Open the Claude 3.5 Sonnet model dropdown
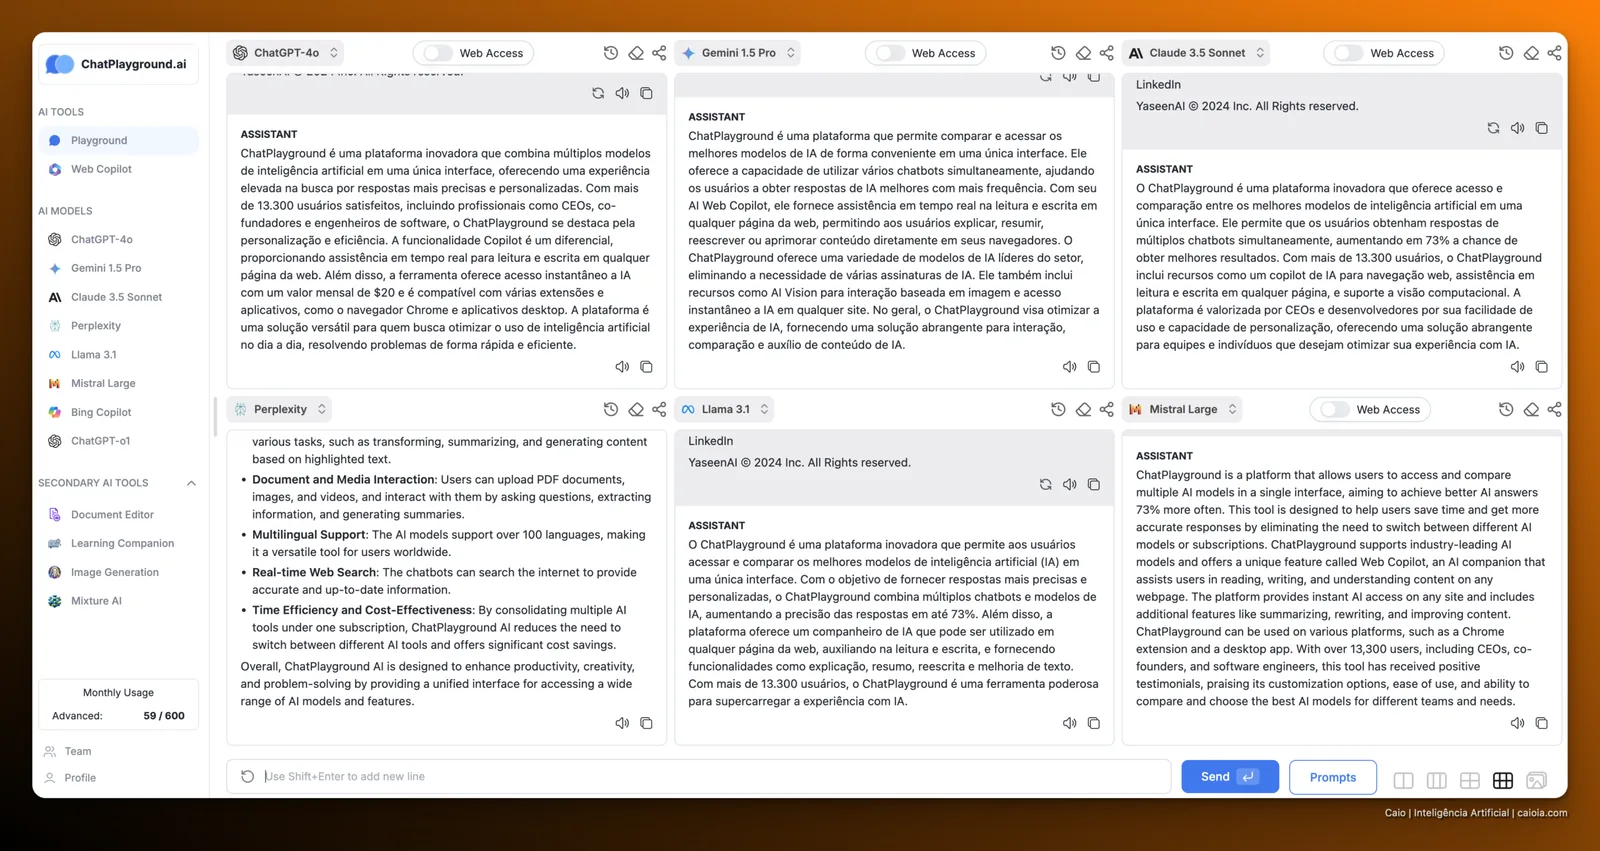This screenshot has height=851, width=1600. tap(1197, 53)
